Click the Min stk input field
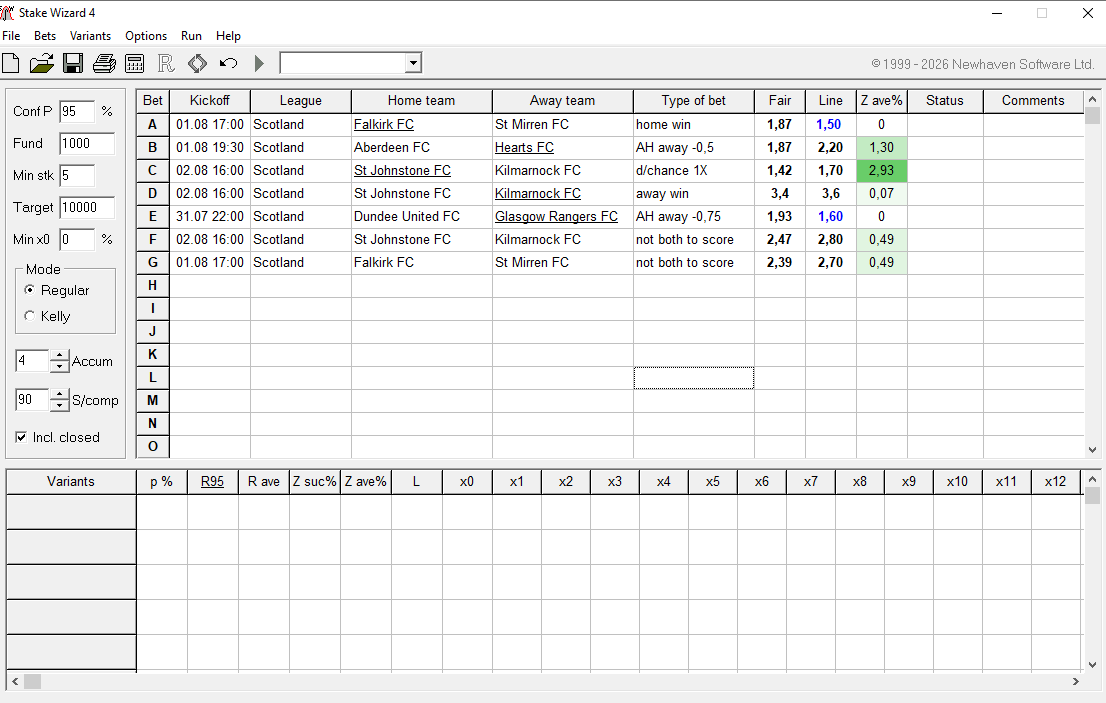1106x703 pixels. coord(77,176)
